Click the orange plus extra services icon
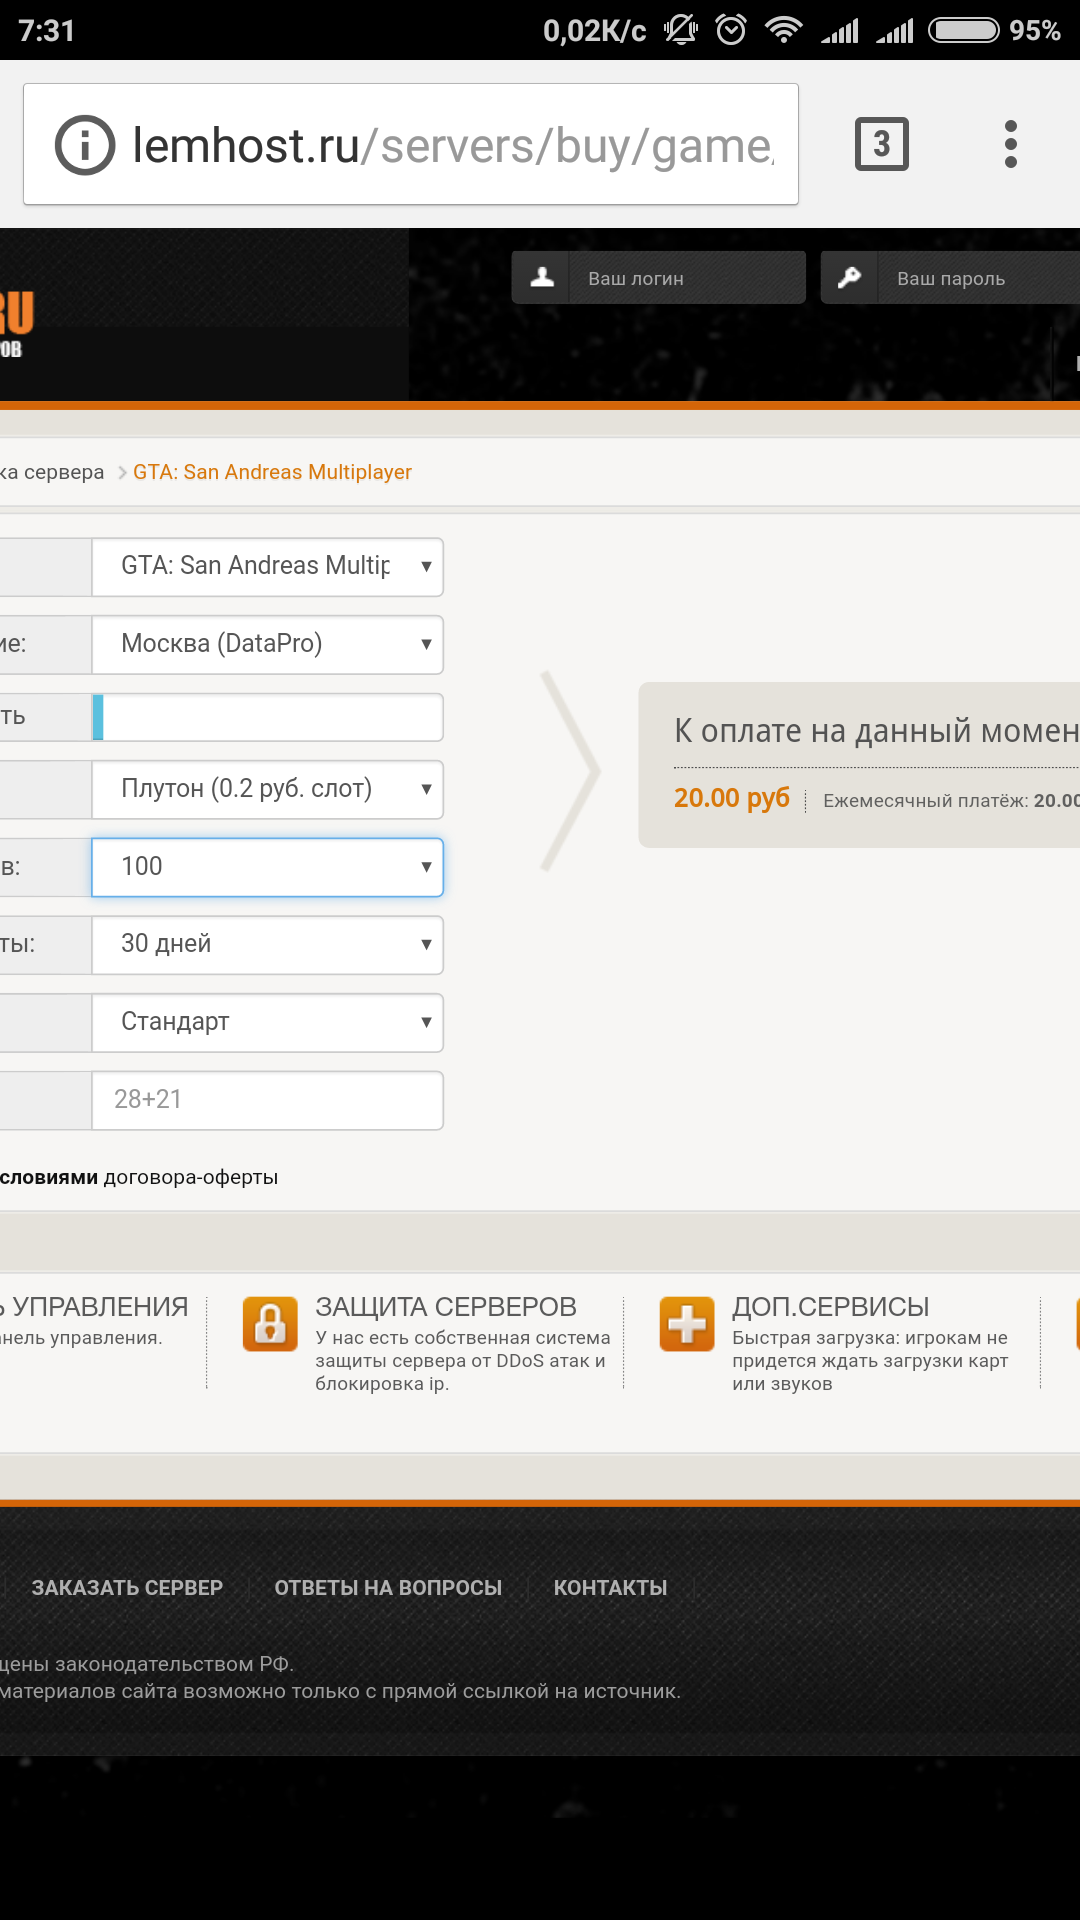Viewport: 1080px width, 1920px height. click(687, 1324)
